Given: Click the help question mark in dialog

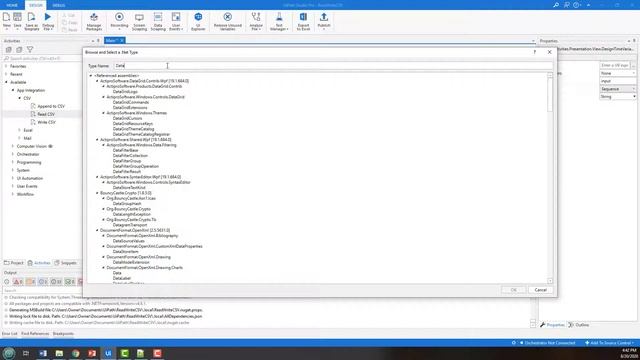Looking at the screenshot, I should (535, 52).
